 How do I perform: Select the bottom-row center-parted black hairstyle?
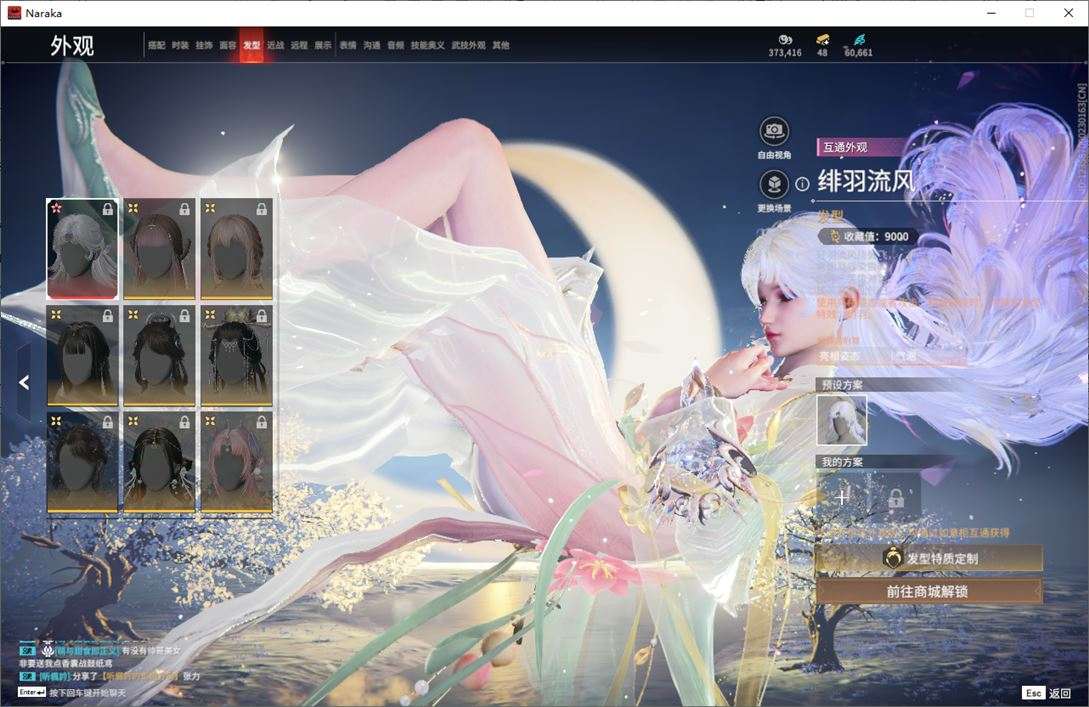[x=159, y=463]
